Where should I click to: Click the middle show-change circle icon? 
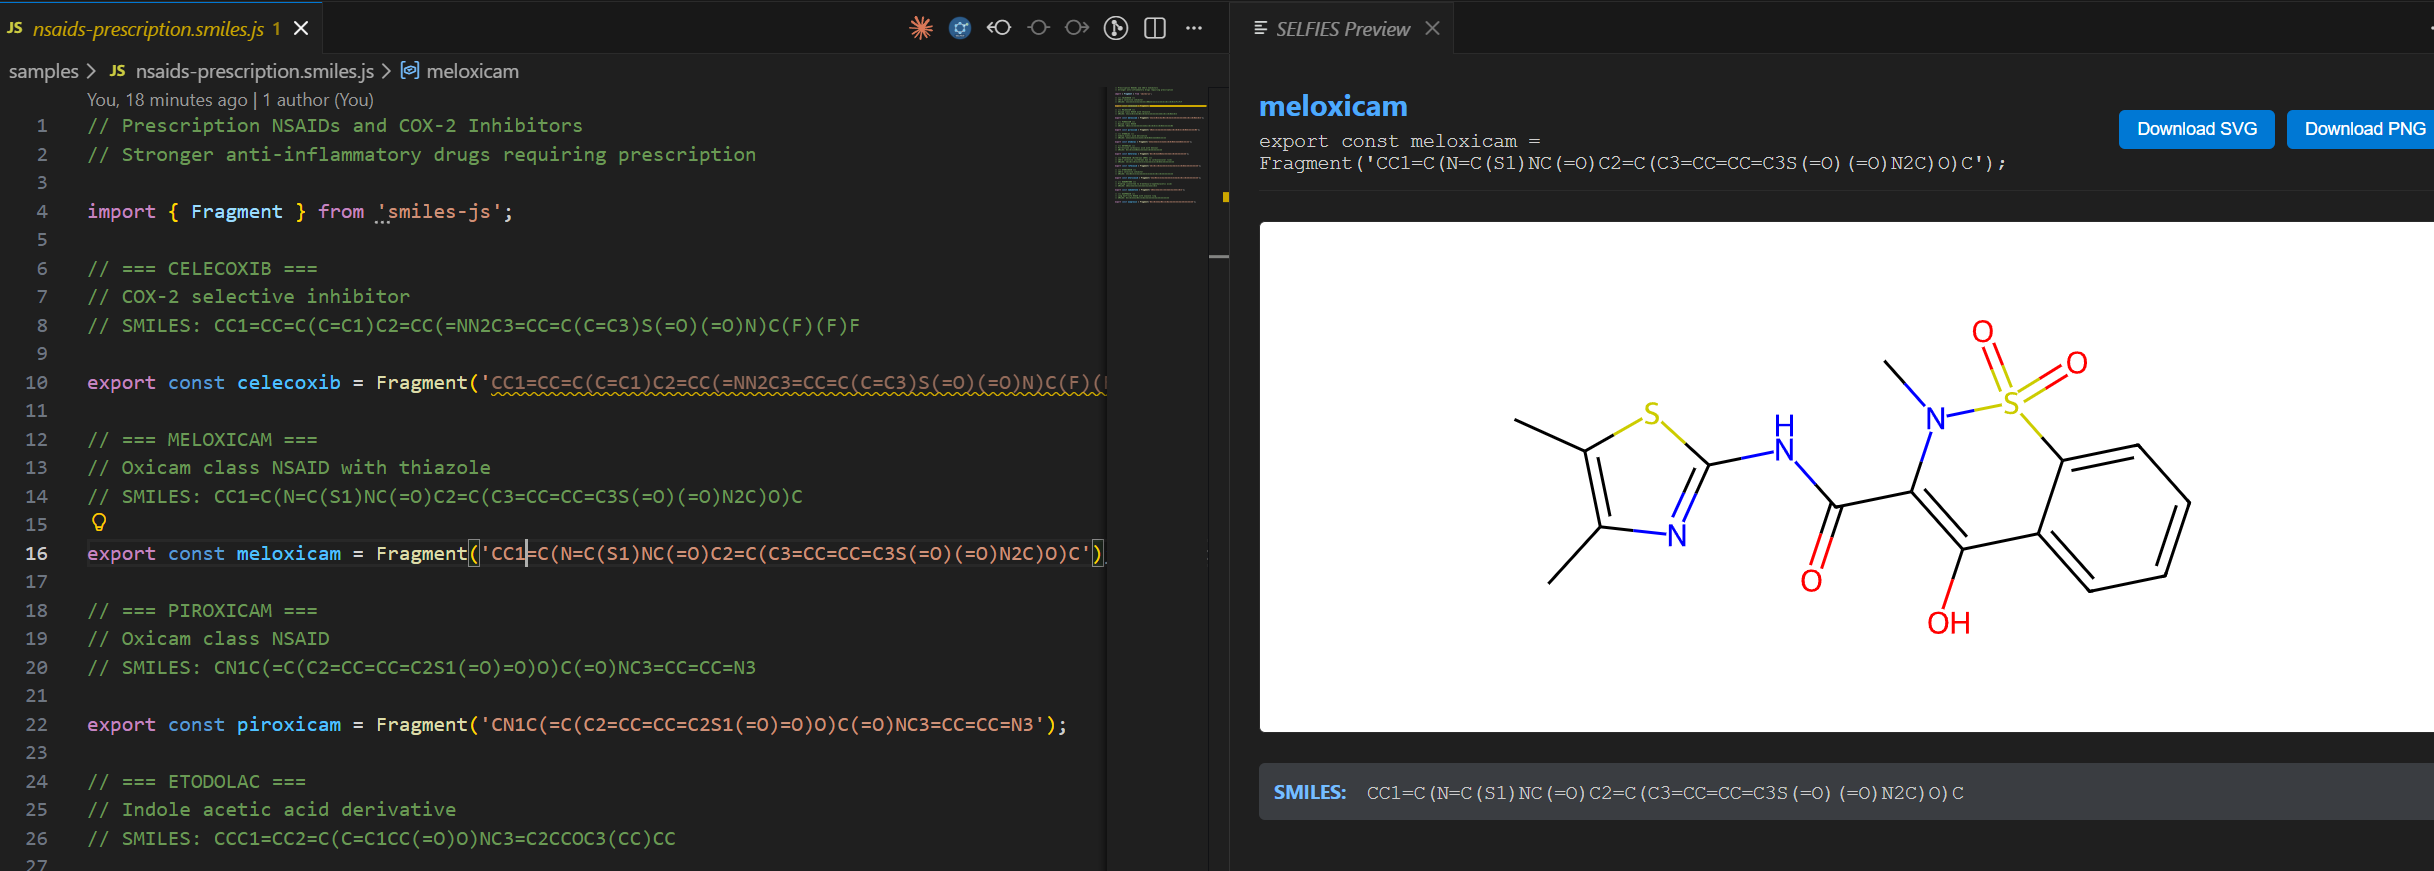tap(1039, 28)
